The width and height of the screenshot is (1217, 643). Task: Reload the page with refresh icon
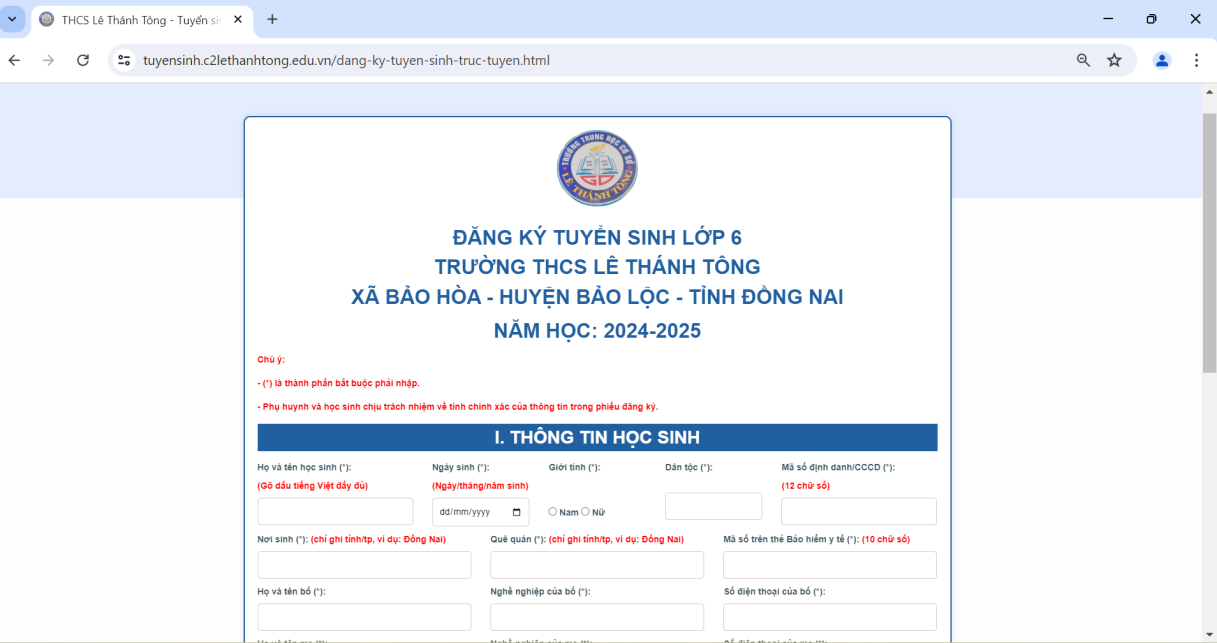[x=83, y=60]
